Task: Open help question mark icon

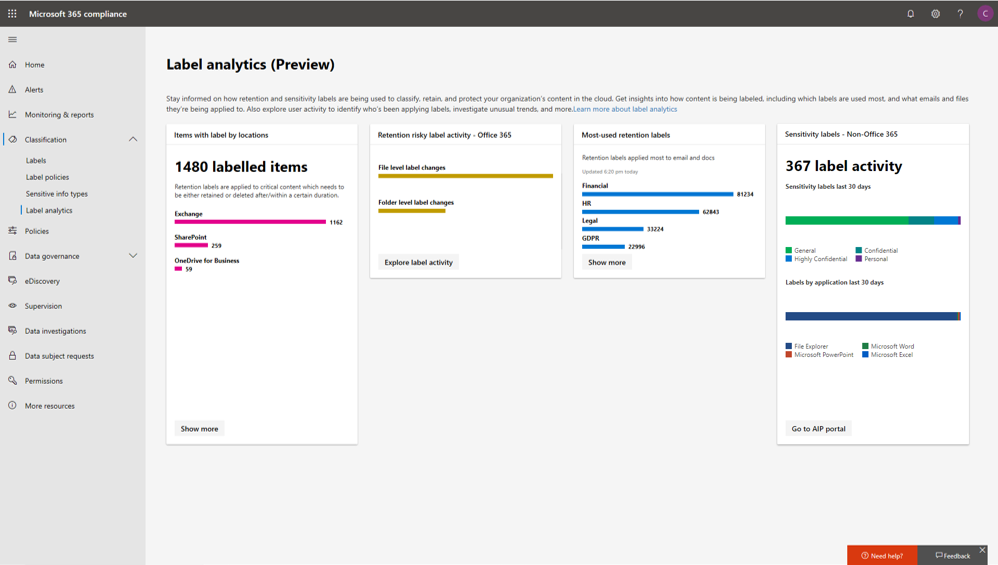Action: 960,13
